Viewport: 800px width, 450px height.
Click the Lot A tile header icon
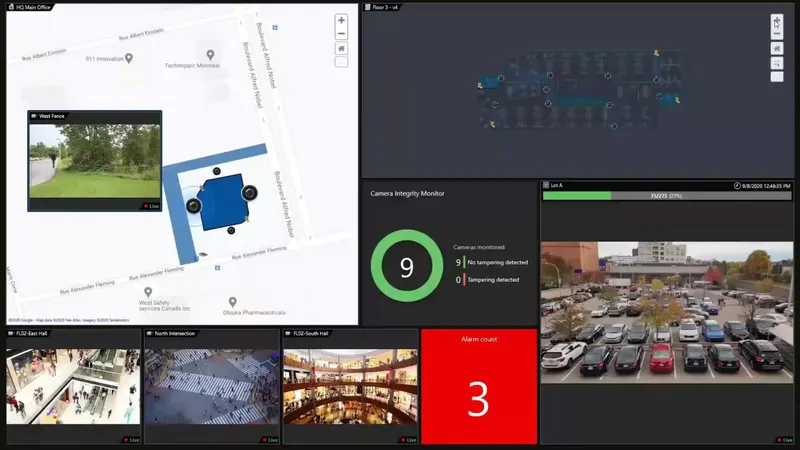tap(546, 185)
